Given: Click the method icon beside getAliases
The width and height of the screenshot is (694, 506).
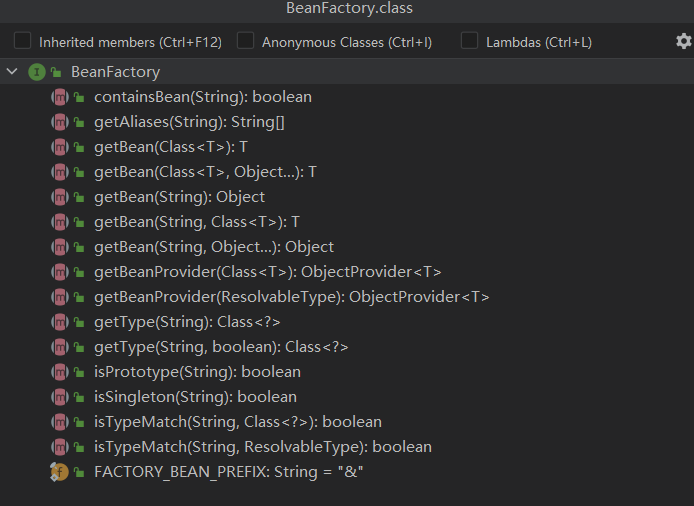Looking at the screenshot, I should (60, 122).
